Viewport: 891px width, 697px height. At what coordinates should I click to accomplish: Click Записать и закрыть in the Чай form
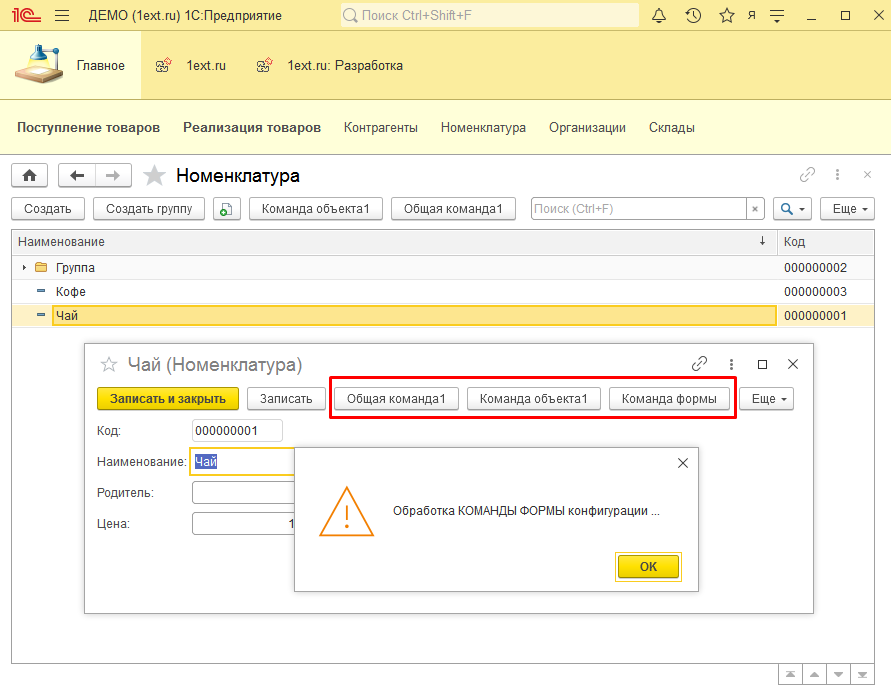coord(167,398)
